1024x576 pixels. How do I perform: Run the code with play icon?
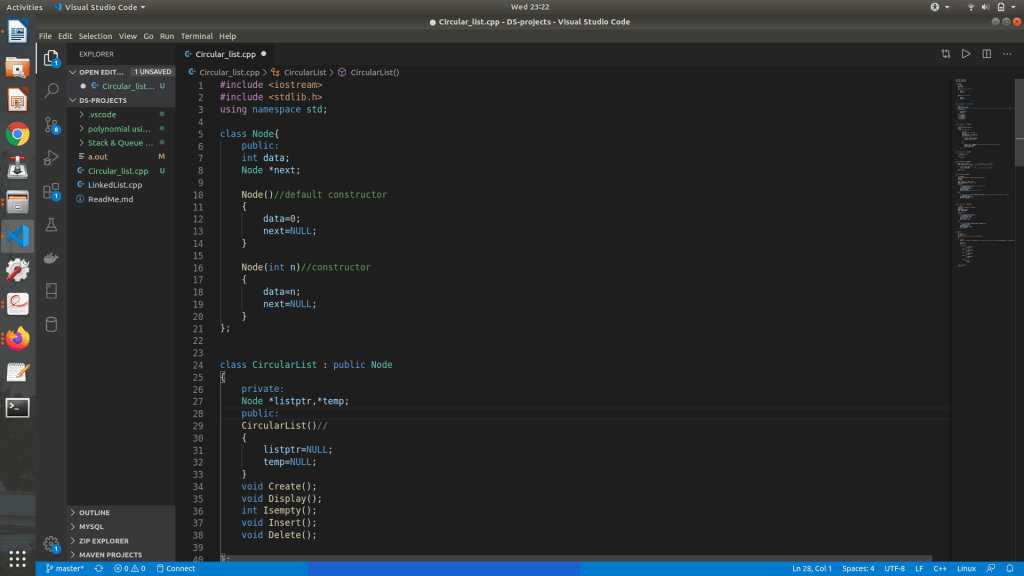click(966, 54)
